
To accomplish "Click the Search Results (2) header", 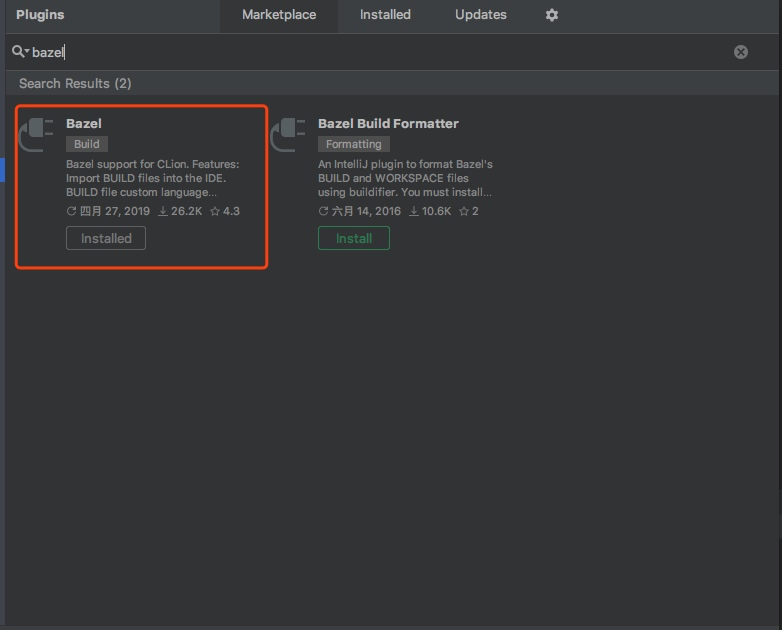I will pos(75,83).
